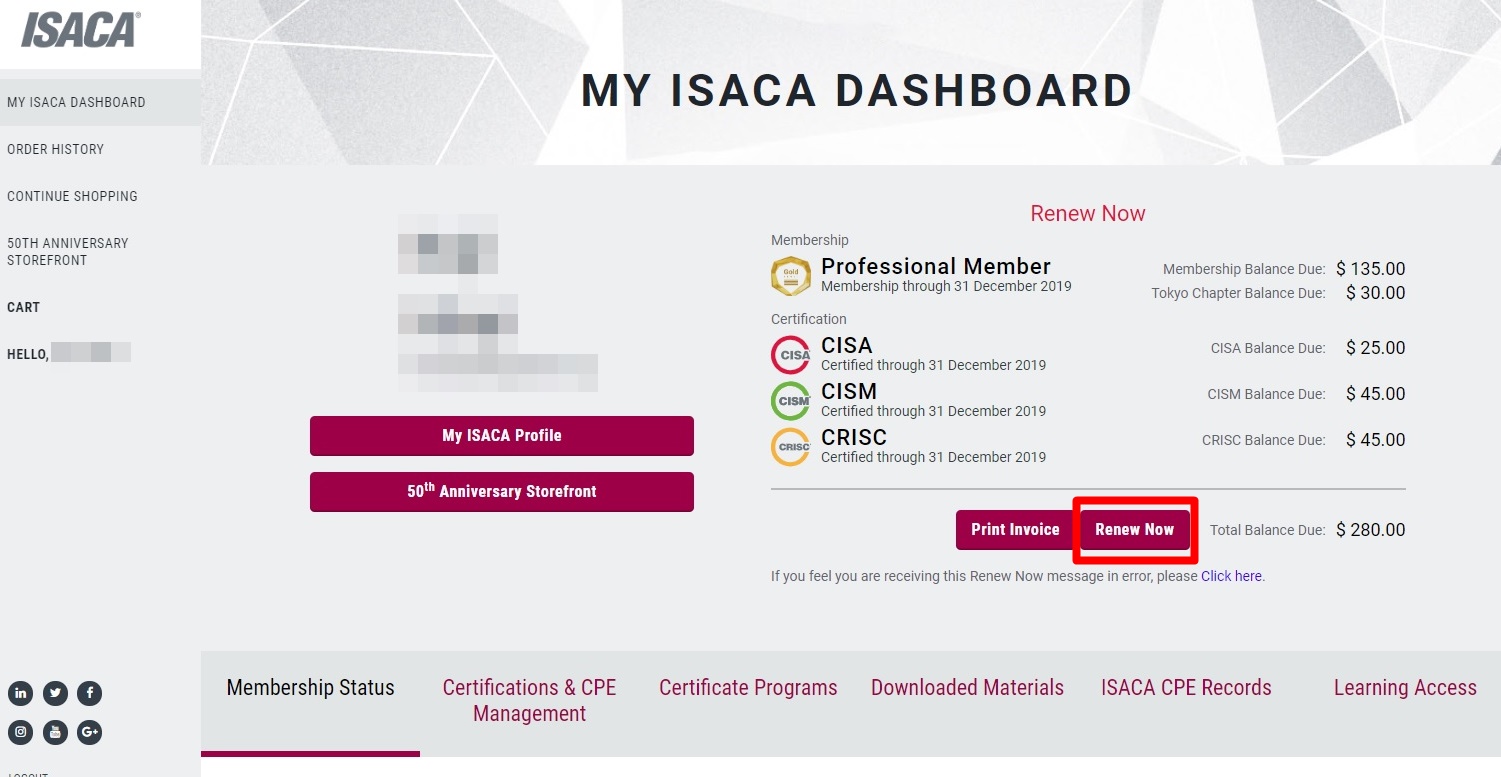Click the MY ISACA DASHBOARD page title

(857, 90)
